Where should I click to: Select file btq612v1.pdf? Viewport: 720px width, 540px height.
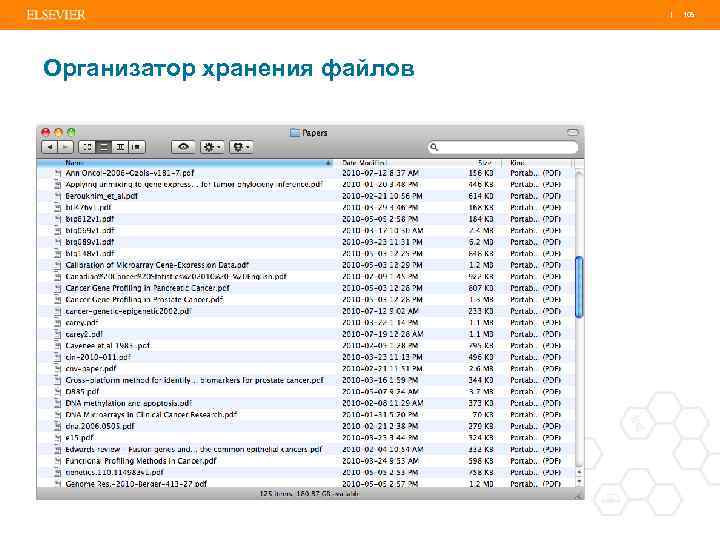90,219
